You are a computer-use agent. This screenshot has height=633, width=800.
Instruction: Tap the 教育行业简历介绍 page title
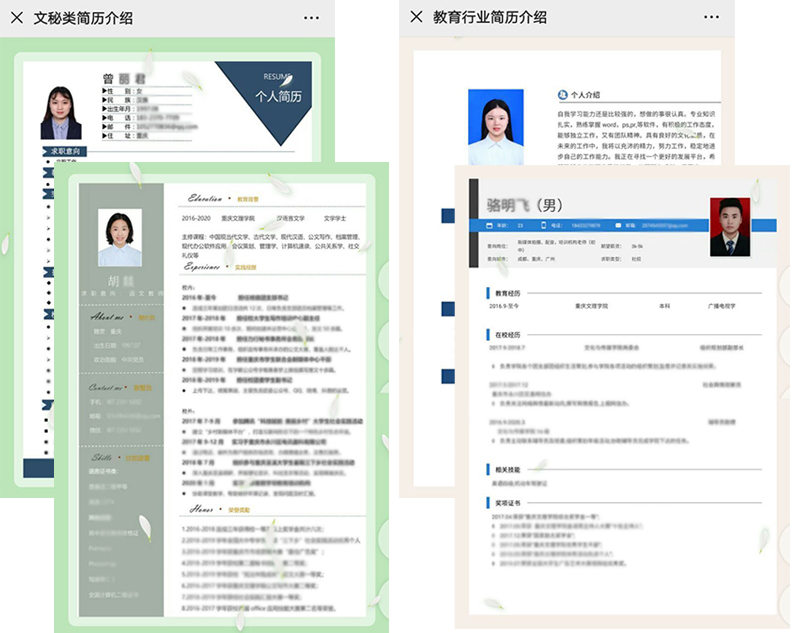490,18
